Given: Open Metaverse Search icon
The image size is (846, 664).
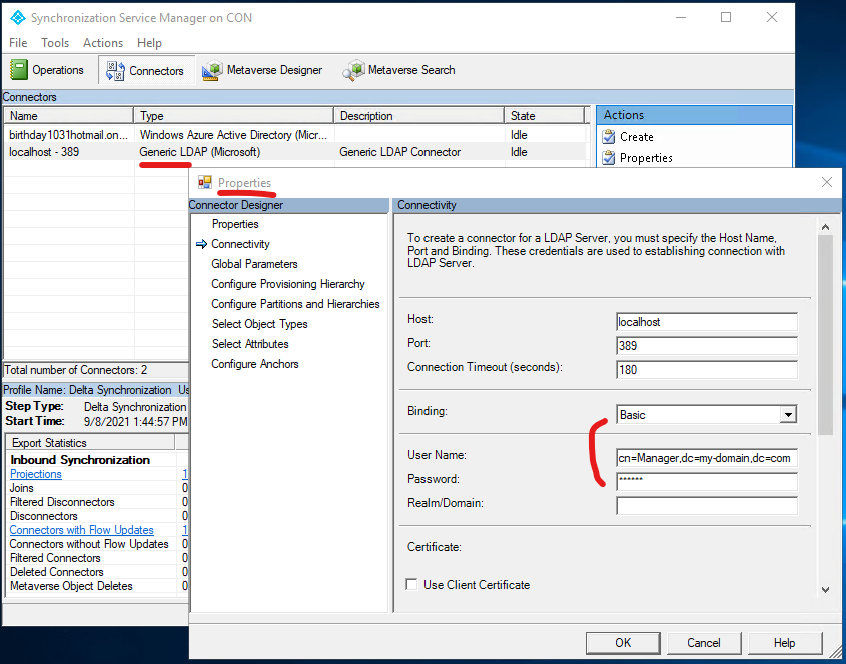Looking at the screenshot, I should click(353, 71).
